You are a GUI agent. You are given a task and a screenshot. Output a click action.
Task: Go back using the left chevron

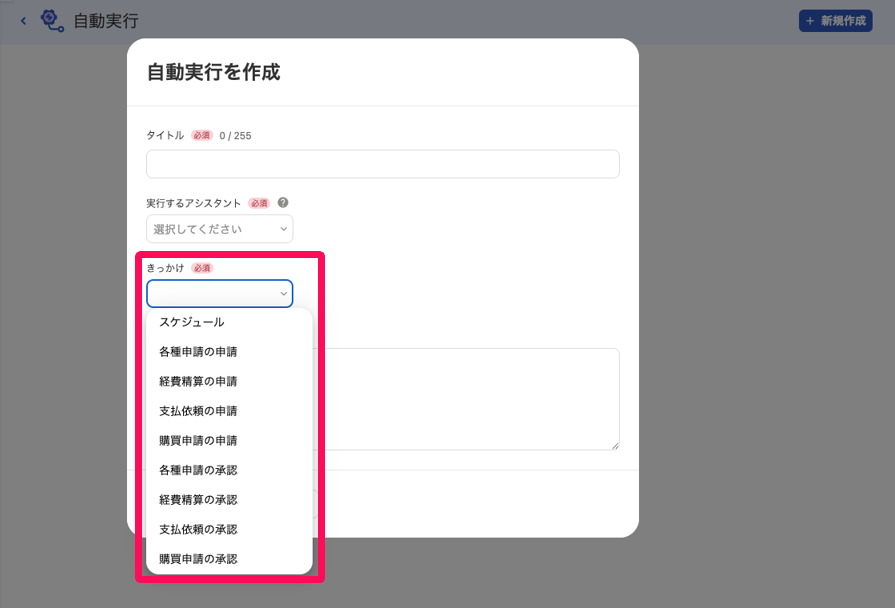(x=23, y=21)
